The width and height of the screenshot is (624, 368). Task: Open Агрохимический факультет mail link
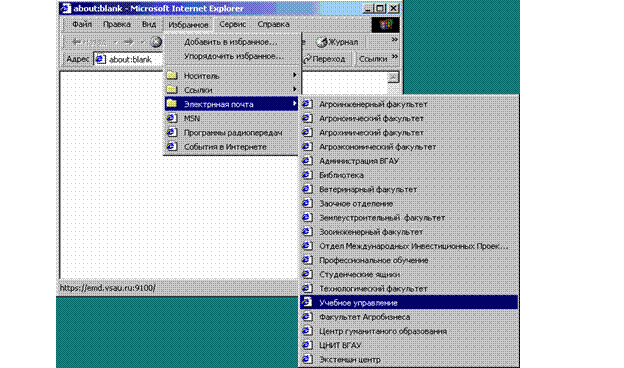coord(409,132)
